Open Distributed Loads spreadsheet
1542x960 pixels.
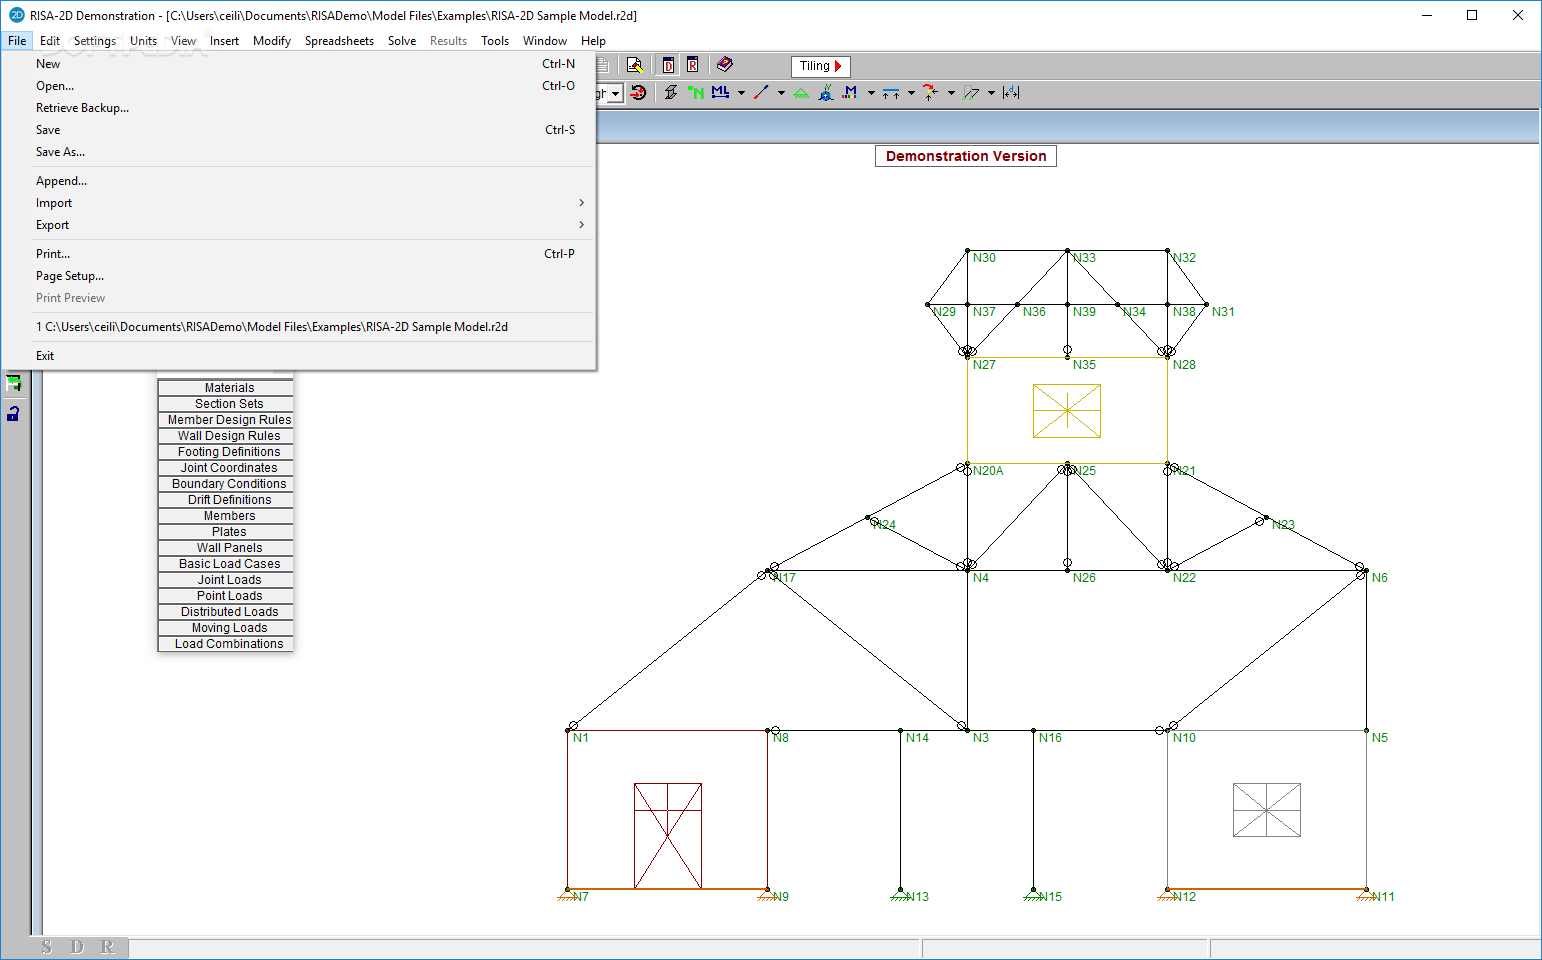click(226, 612)
